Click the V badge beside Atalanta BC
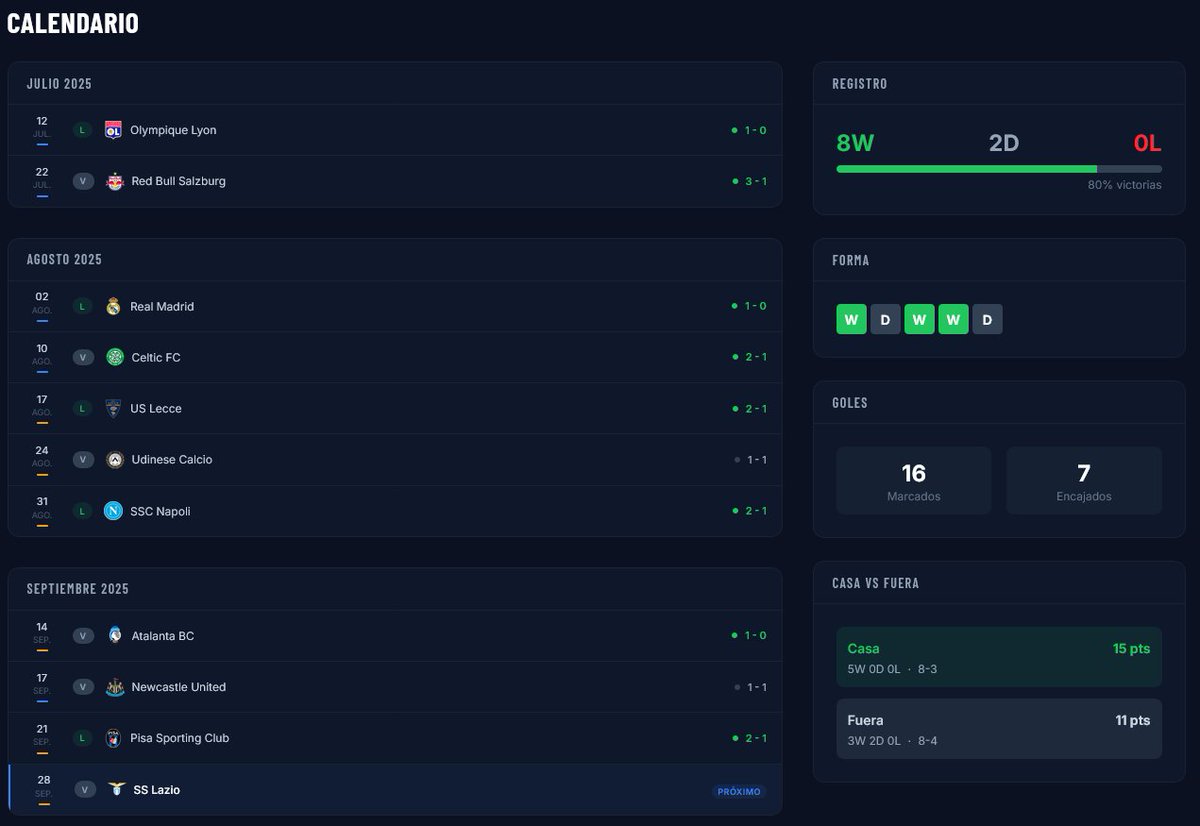Screen dimensions: 1200x826 click(83, 635)
